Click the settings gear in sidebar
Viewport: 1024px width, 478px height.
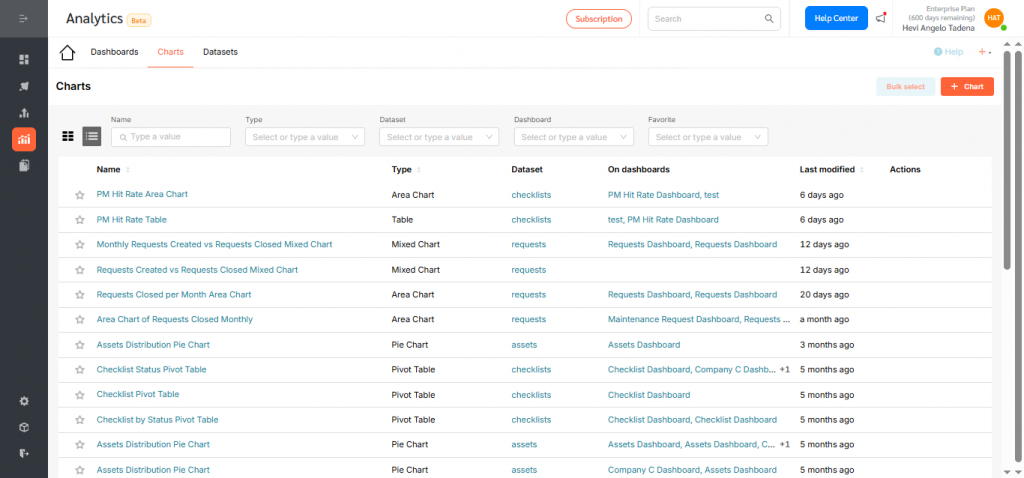24,401
